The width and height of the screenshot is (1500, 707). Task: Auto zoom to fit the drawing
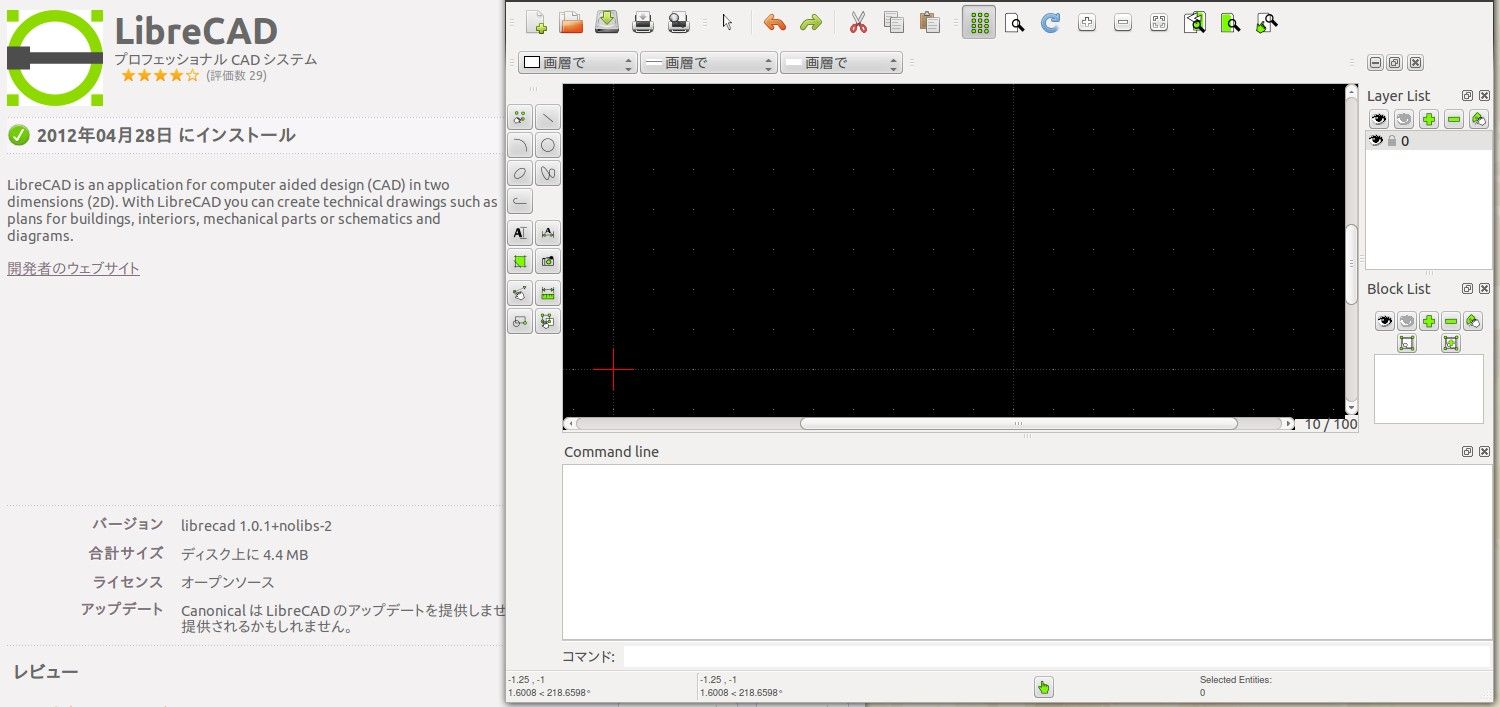[x=1159, y=22]
